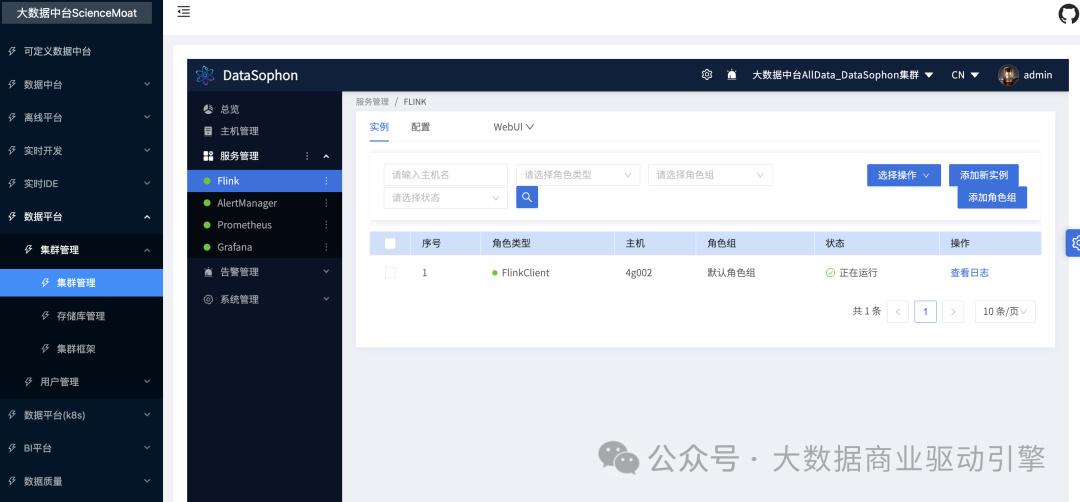The image size is (1080, 502).
Task: Collapse sidebar with the menu fold icon
Action: tap(183, 12)
